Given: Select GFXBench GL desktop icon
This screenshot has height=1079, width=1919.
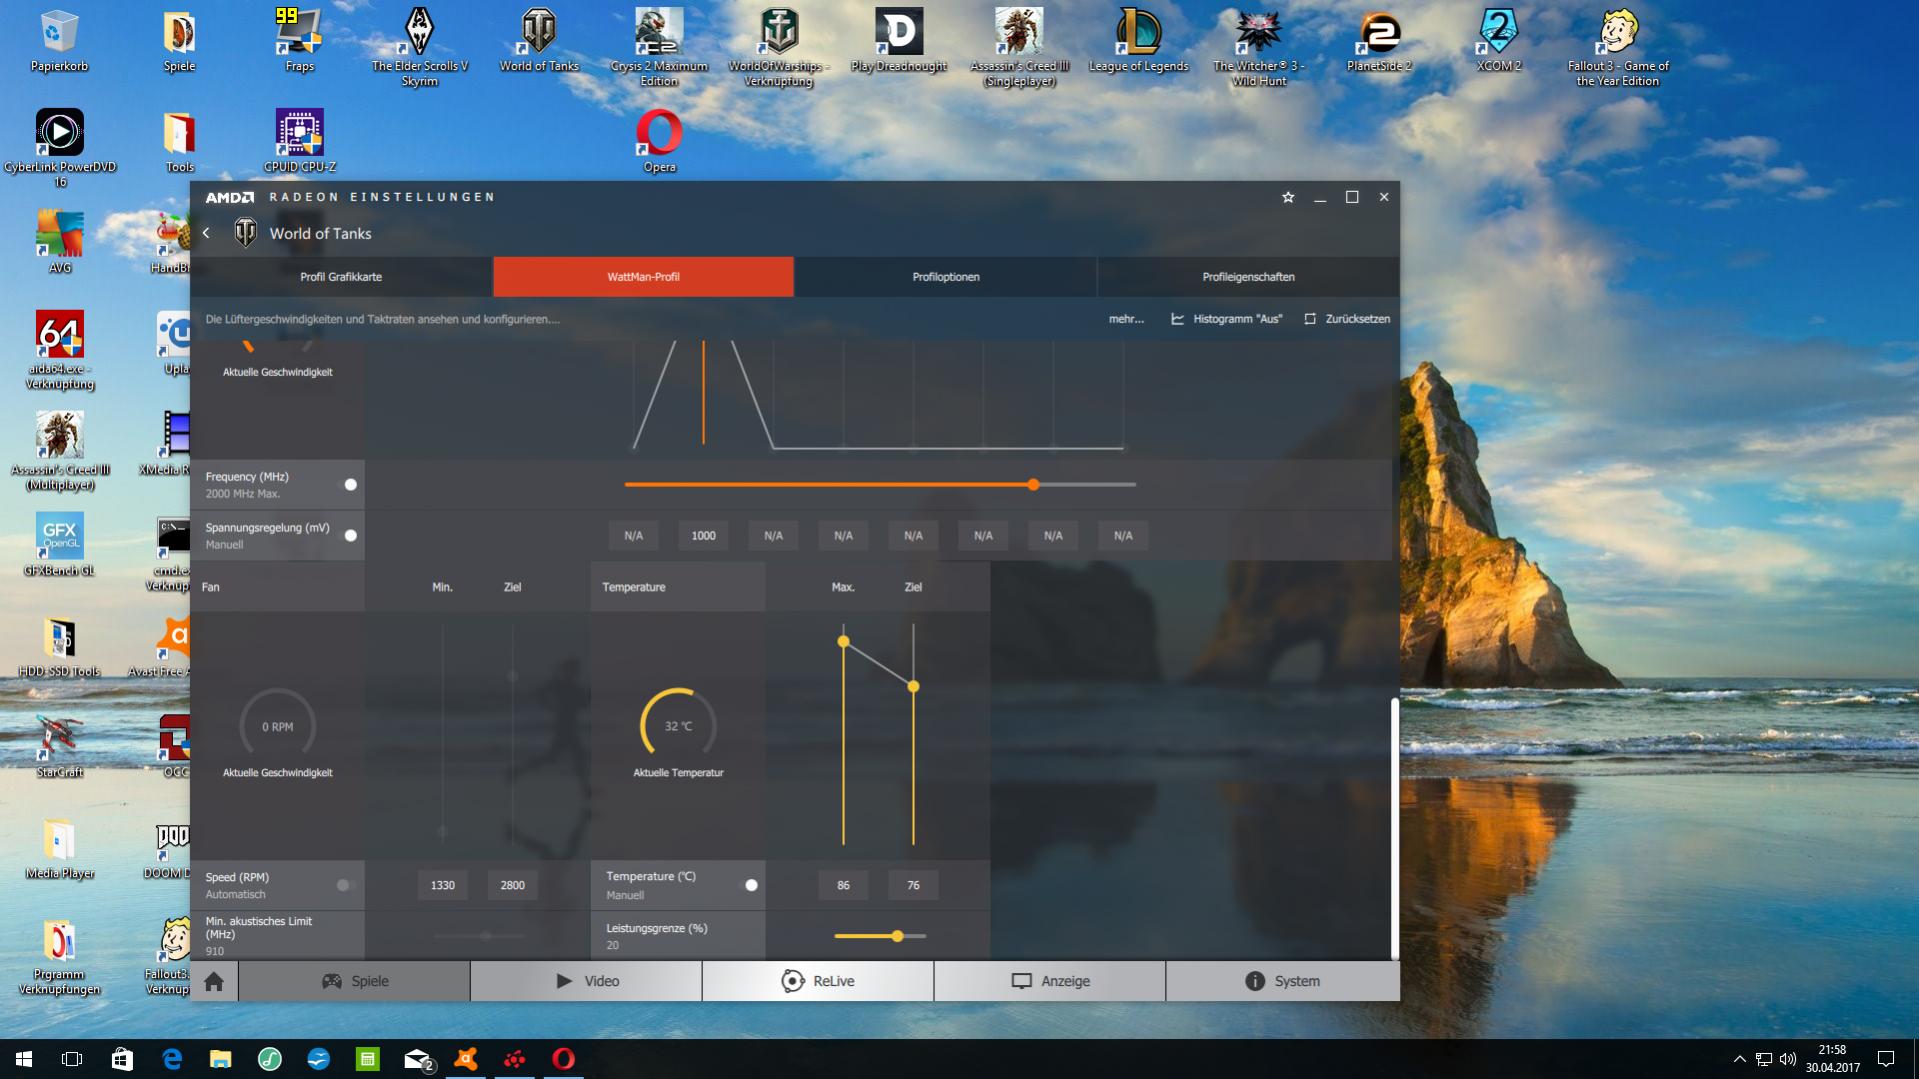Looking at the screenshot, I should point(59,546).
